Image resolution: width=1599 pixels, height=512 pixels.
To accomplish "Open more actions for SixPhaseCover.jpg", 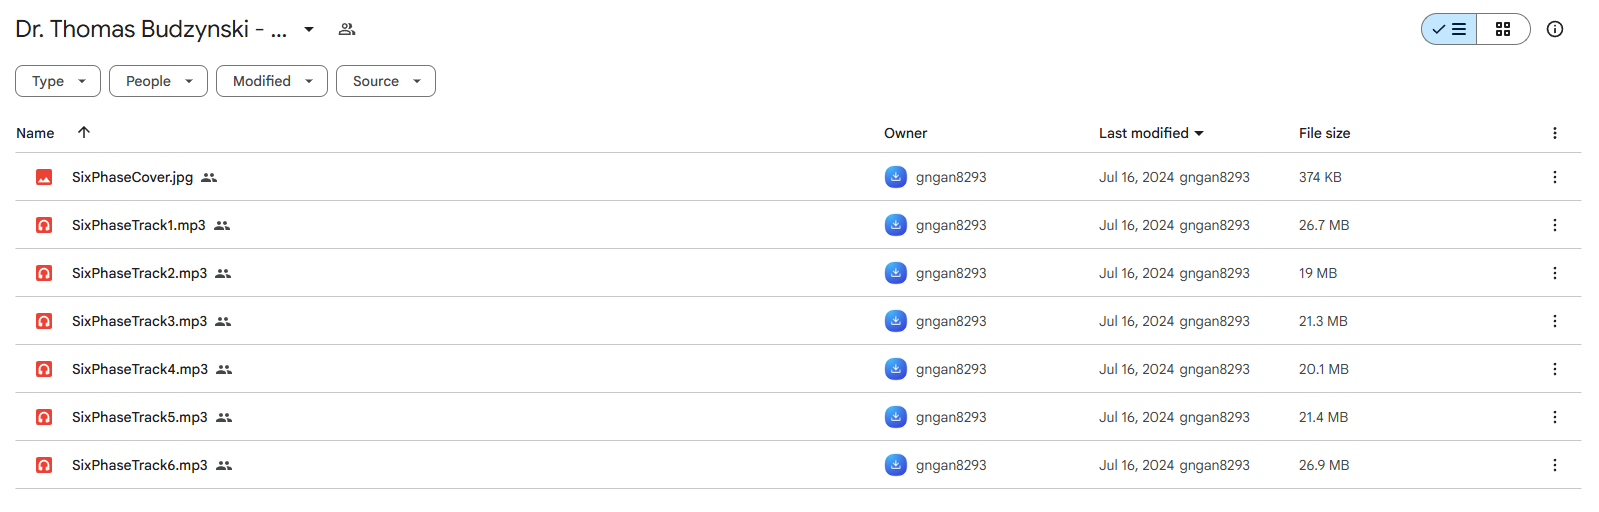I will [x=1555, y=177].
